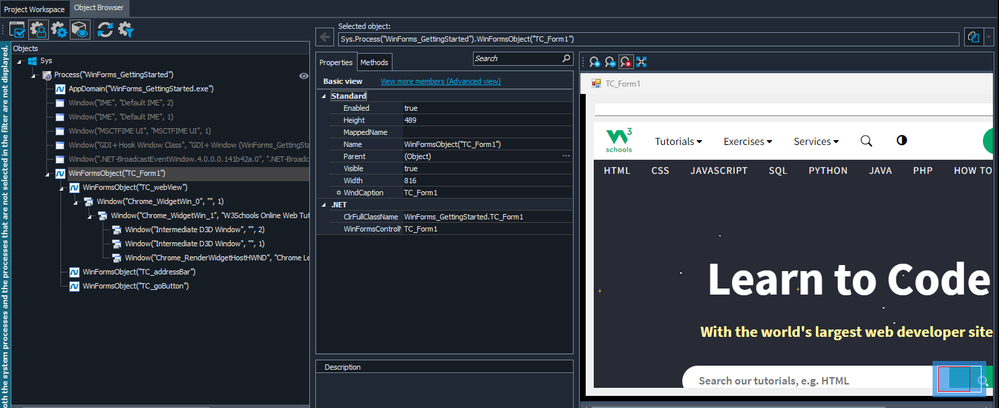The width and height of the screenshot is (999, 408).
Task: Click the Search input field in Properties
Action: coord(515,60)
